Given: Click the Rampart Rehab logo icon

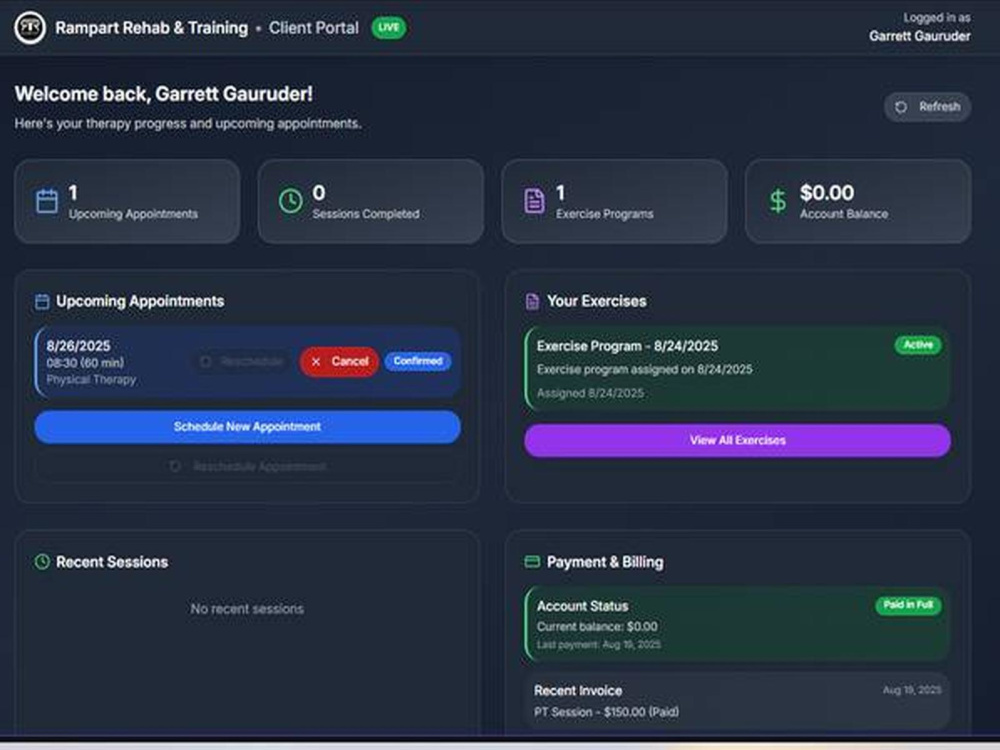Looking at the screenshot, I should pos(30,28).
